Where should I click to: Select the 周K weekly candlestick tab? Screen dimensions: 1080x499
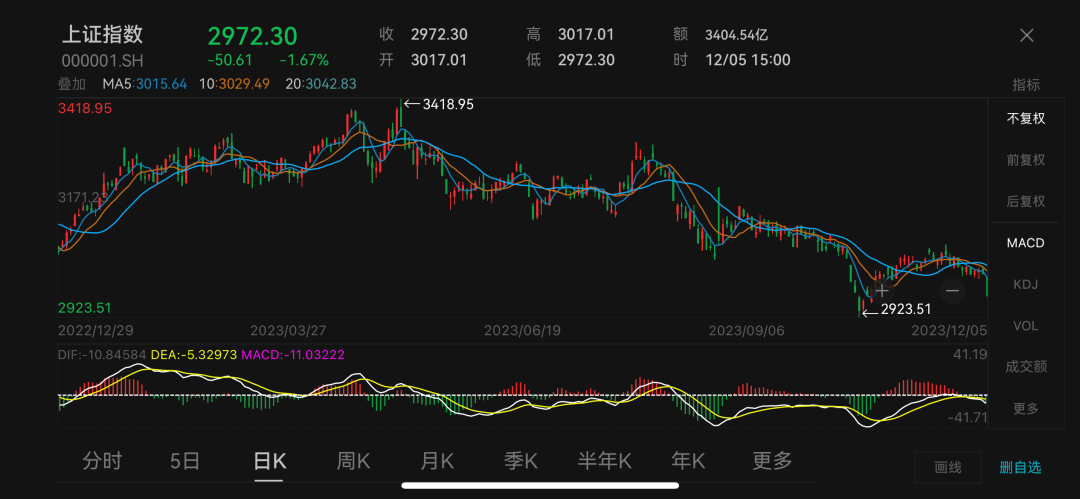(x=353, y=460)
